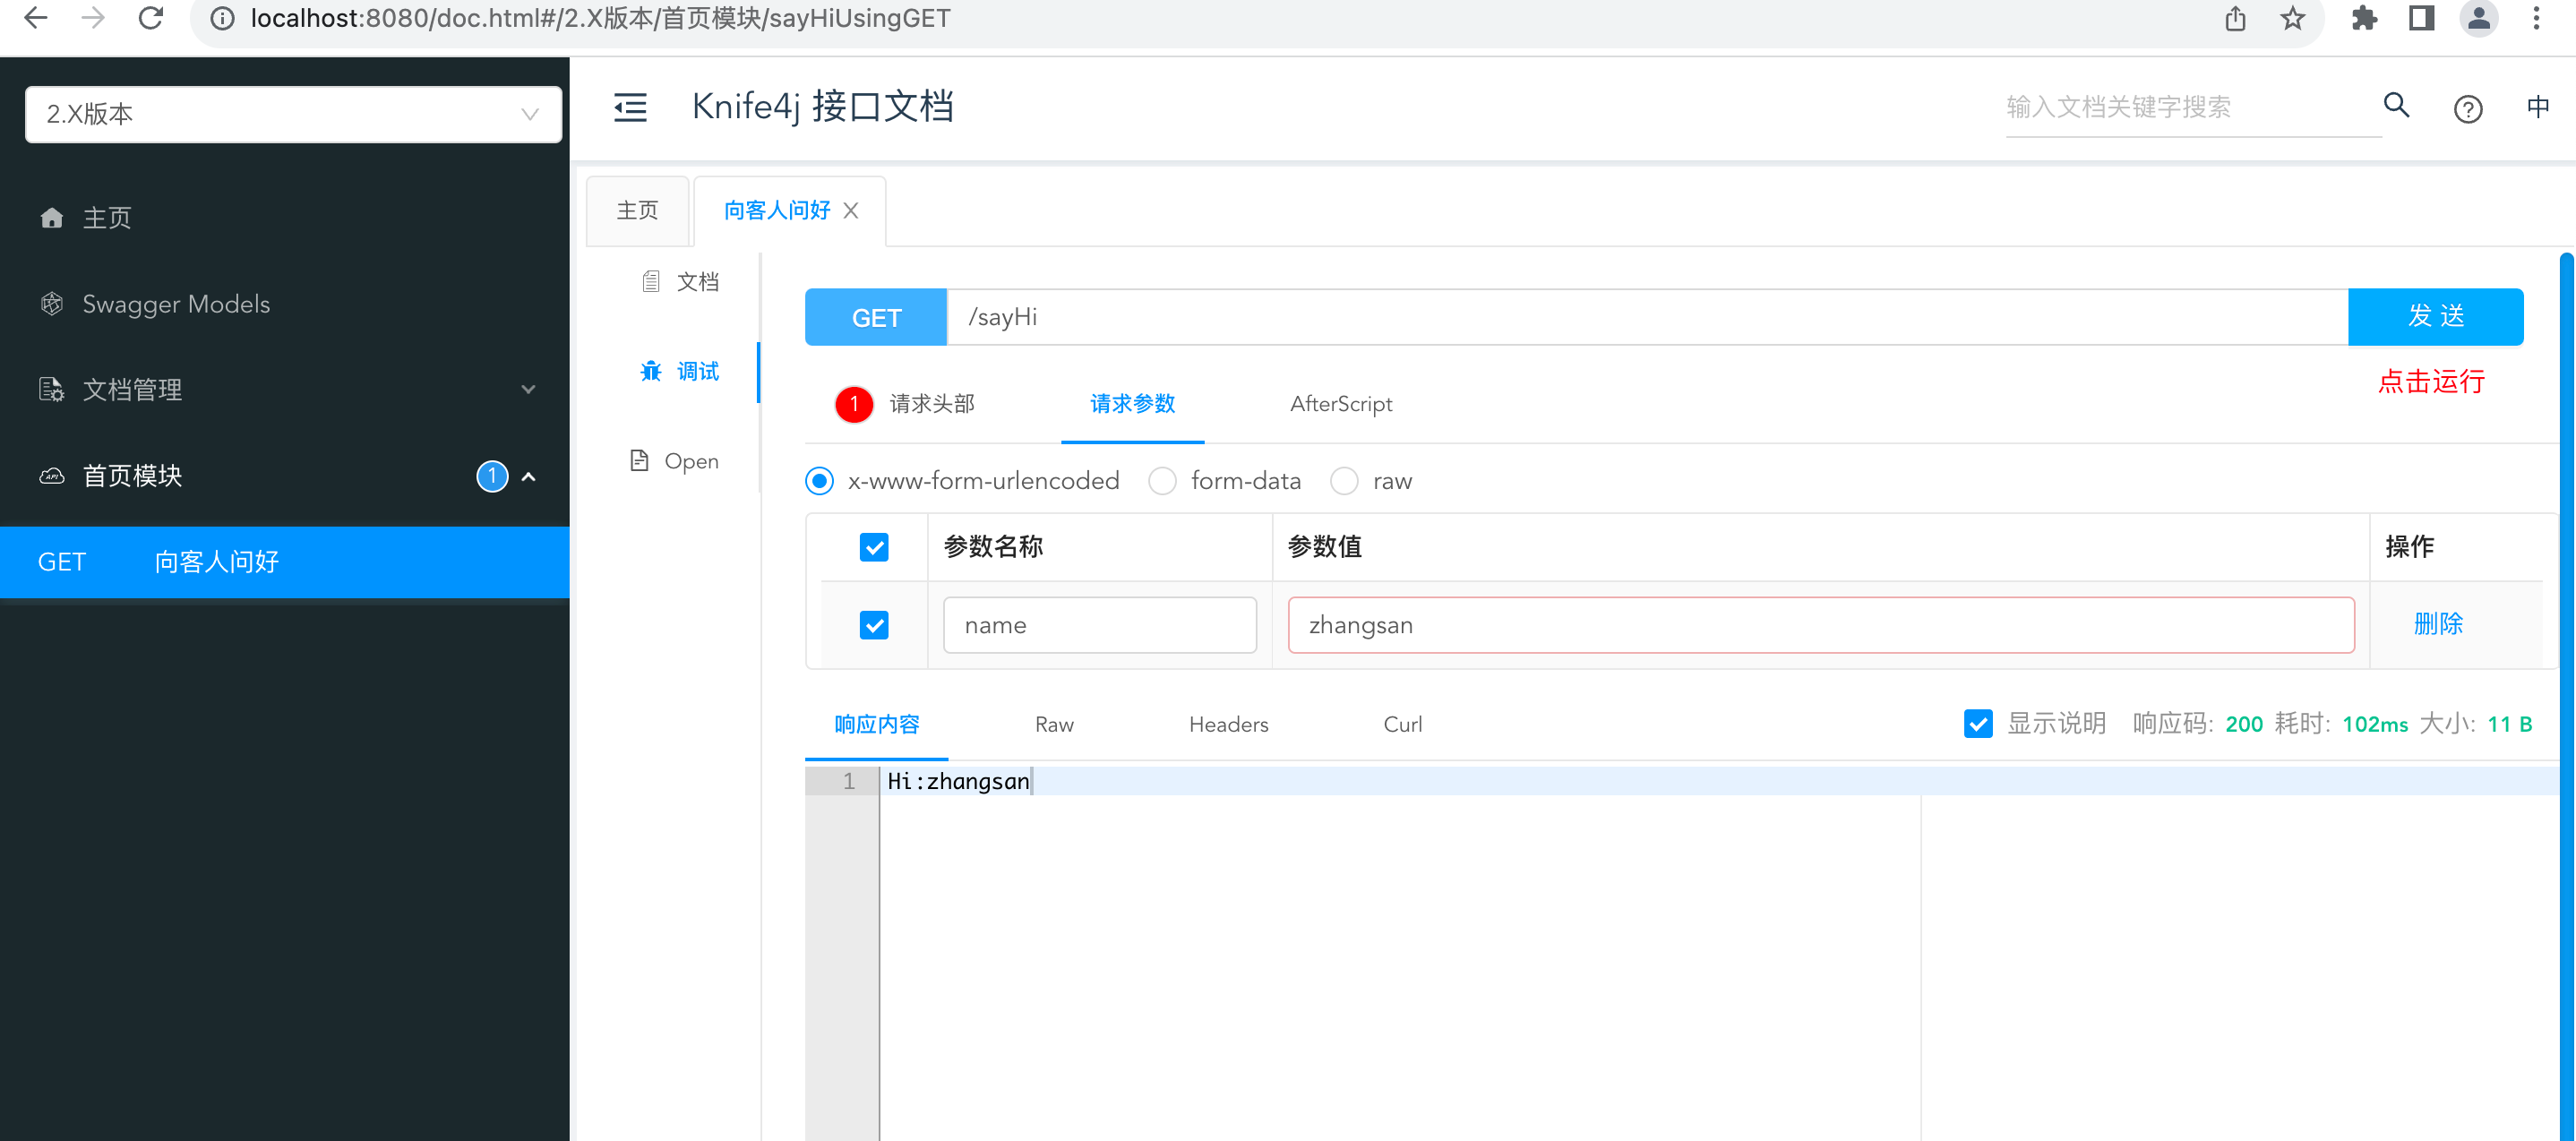Click the search magnifier icon
This screenshot has width=2576, height=1141.
pos(2396,106)
